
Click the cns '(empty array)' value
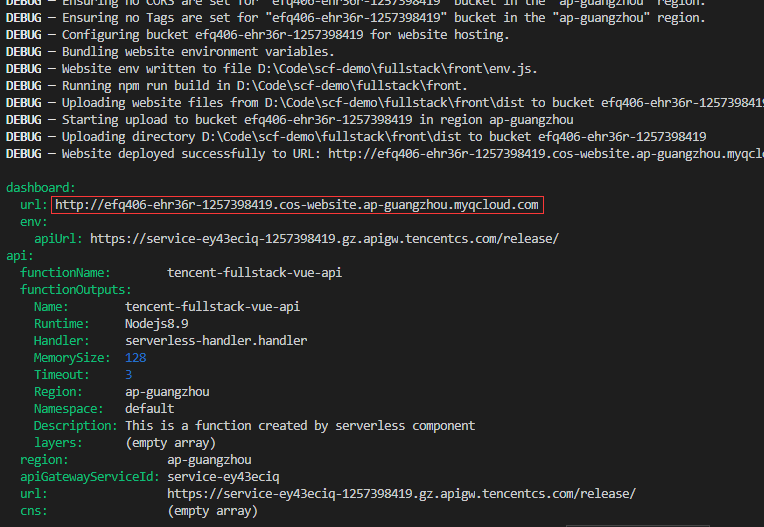pos(212,511)
